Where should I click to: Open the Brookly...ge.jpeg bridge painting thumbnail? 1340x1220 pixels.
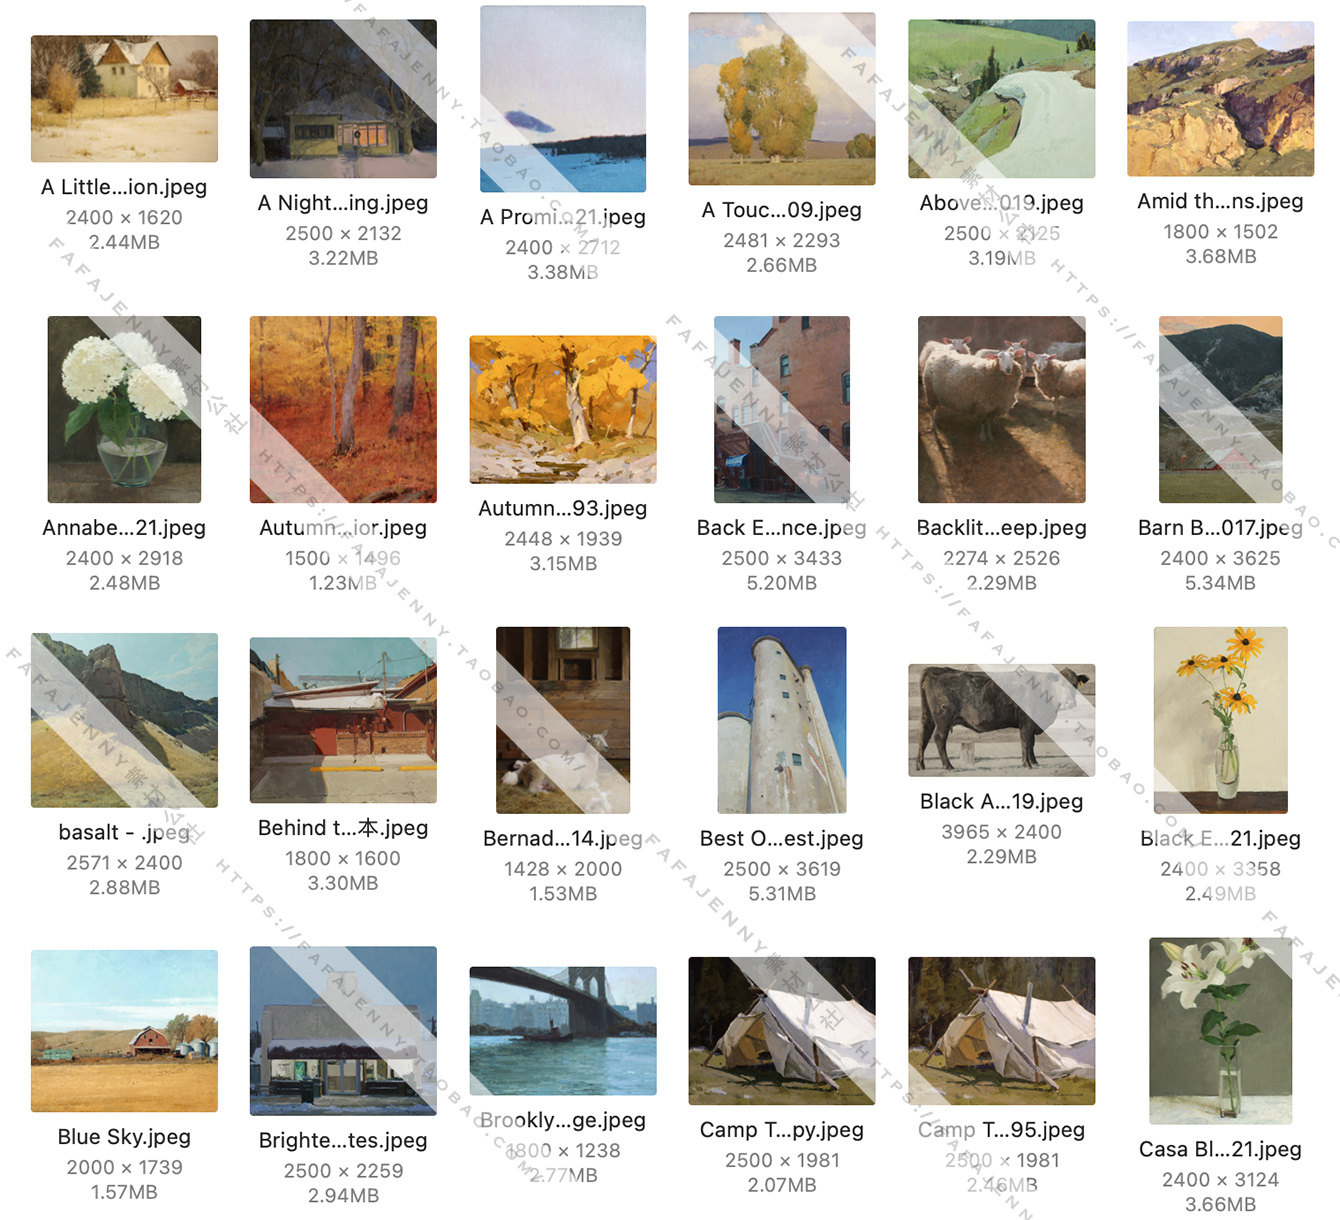[x=563, y=1031]
